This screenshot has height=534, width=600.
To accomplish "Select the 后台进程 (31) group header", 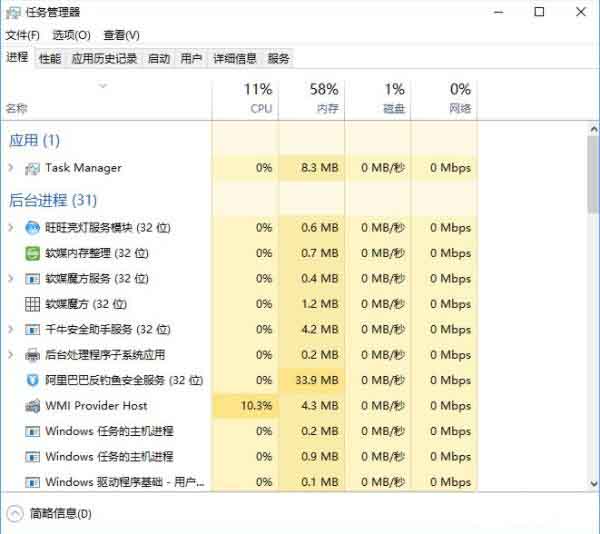I will pos(53,200).
